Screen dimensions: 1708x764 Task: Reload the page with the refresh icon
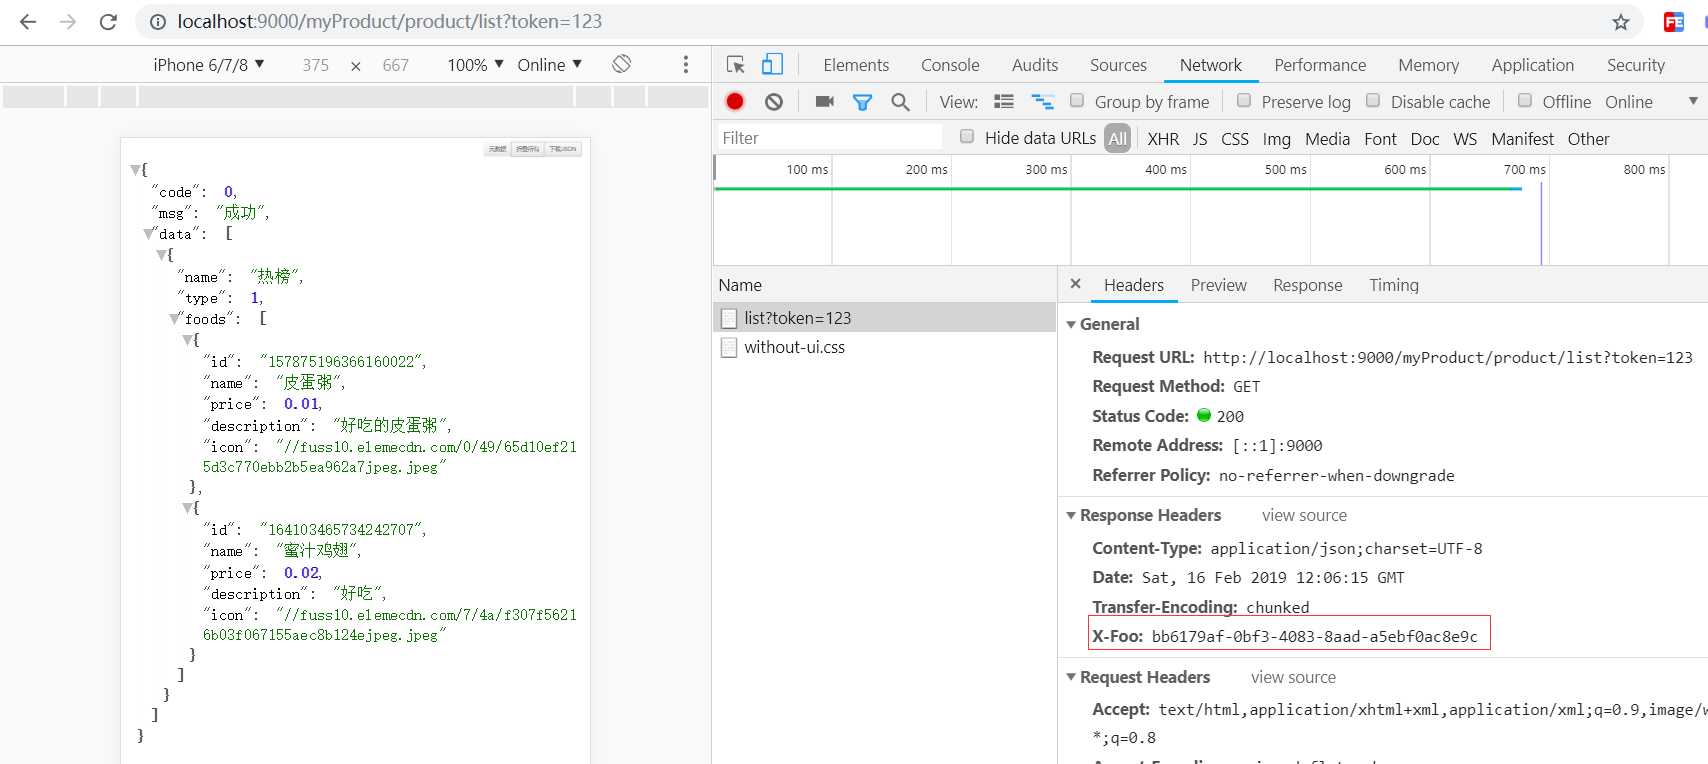click(x=108, y=21)
